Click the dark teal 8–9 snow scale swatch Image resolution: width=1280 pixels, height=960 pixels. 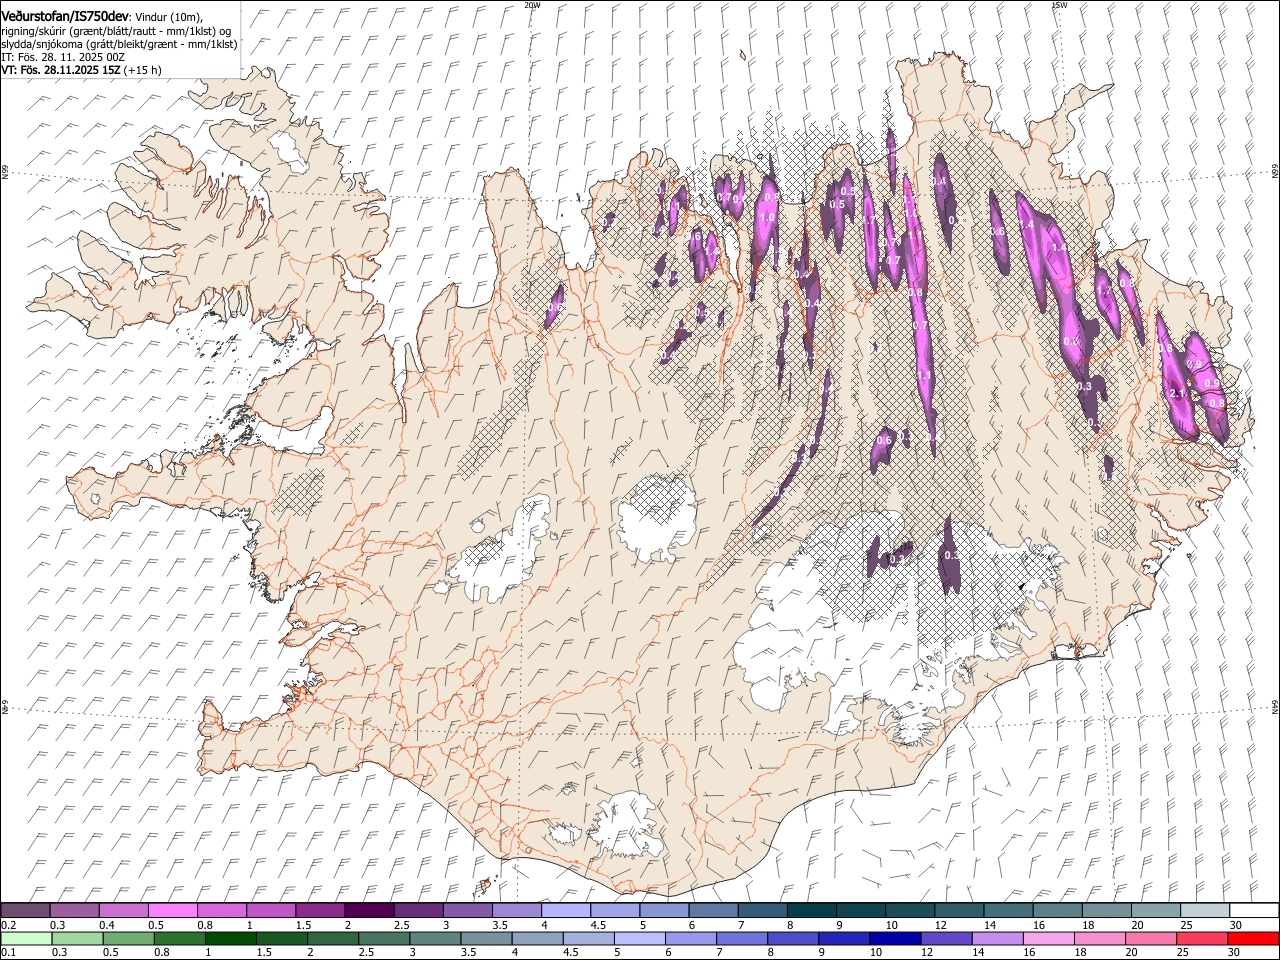811,910
